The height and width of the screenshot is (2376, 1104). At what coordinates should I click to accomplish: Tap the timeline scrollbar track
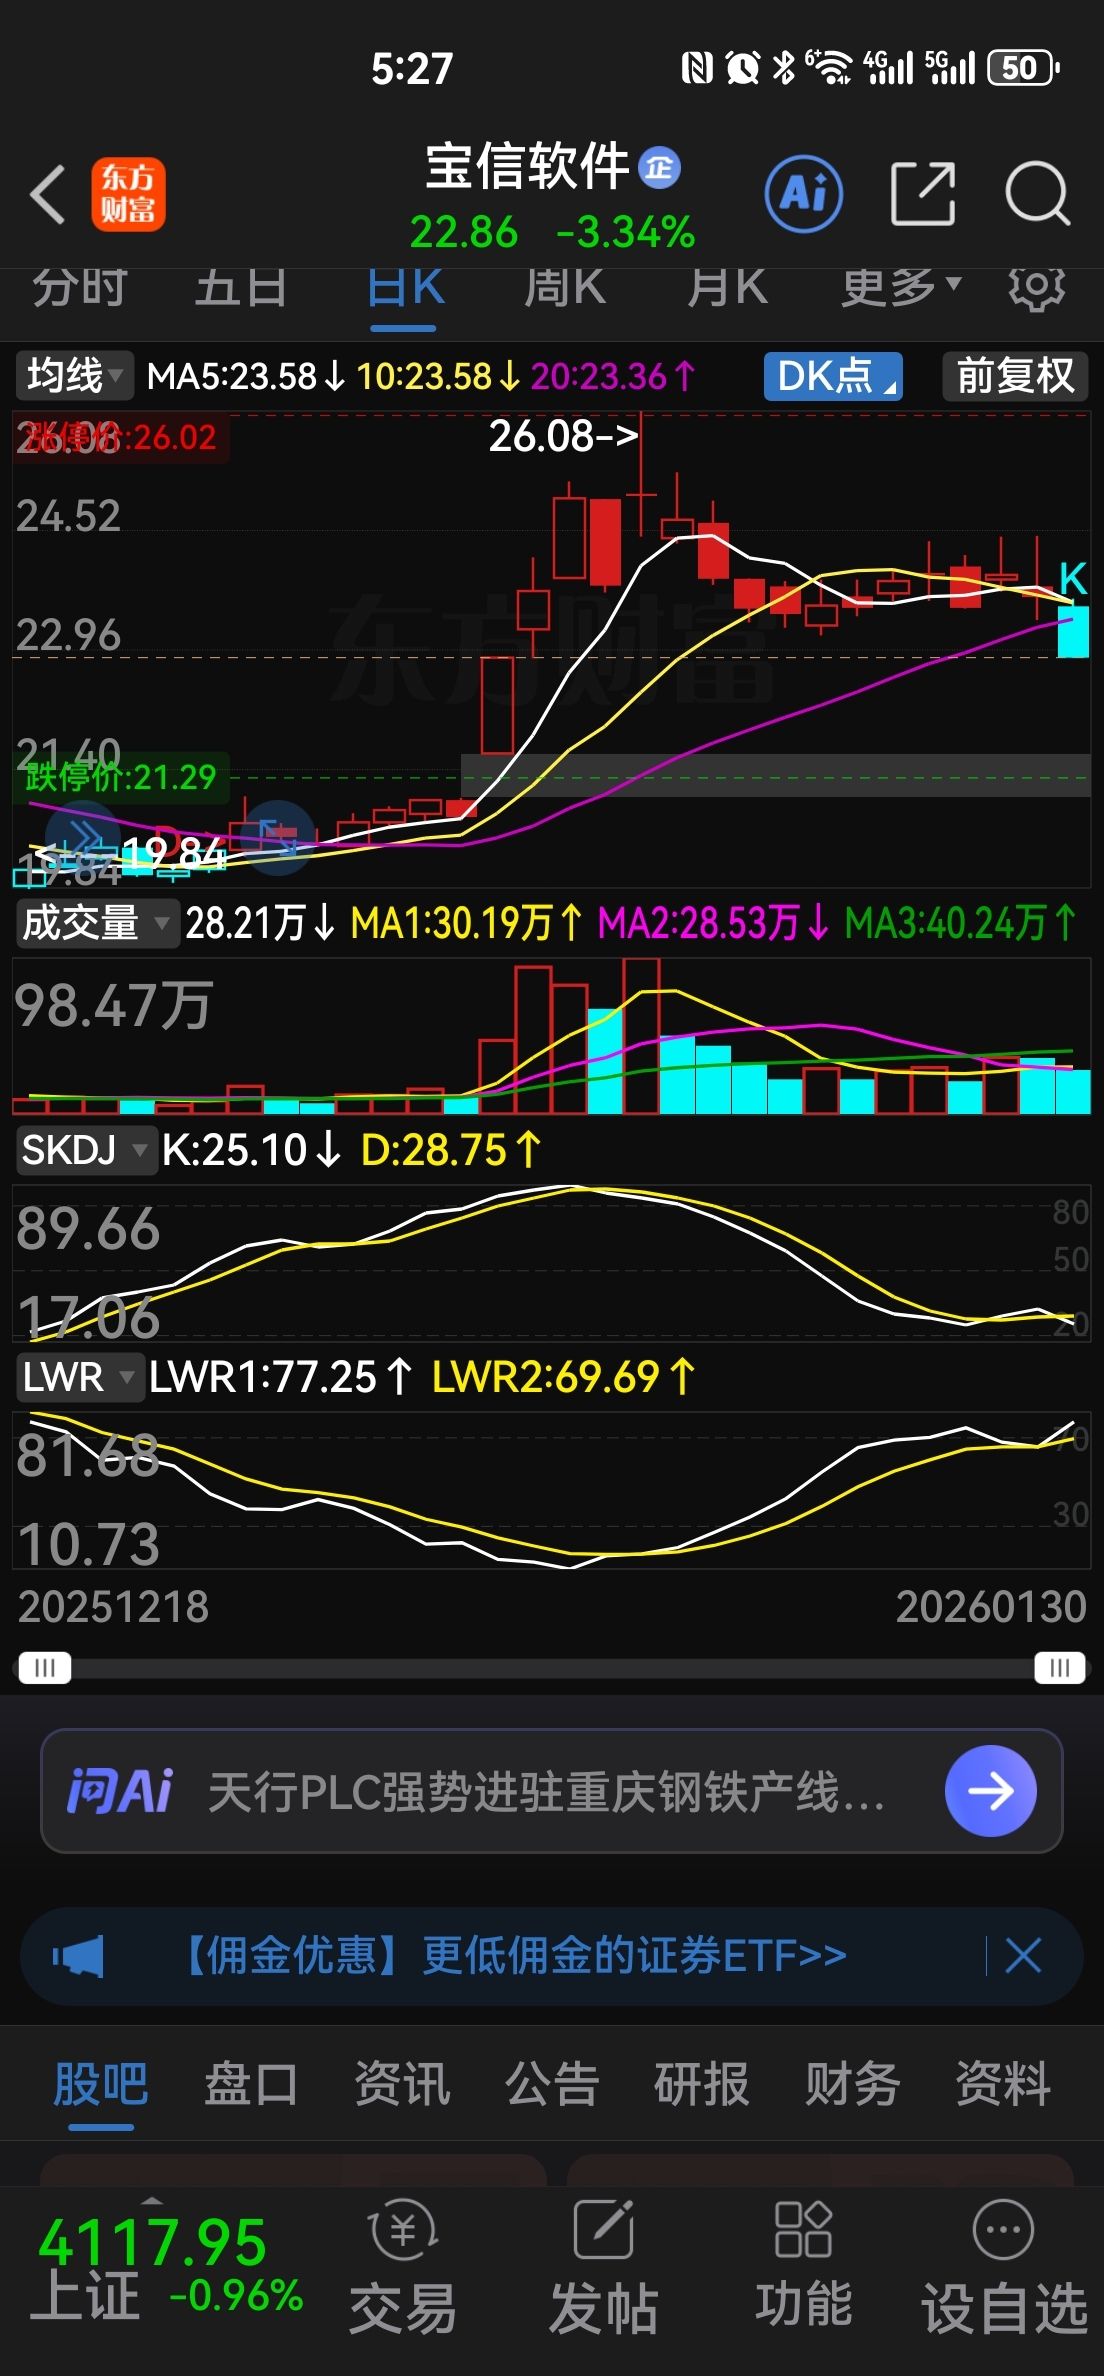pos(552,1668)
